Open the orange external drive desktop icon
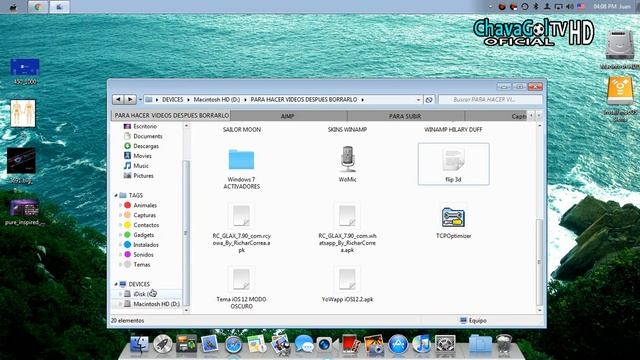The image size is (640, 360). click(x=620, y=91)
